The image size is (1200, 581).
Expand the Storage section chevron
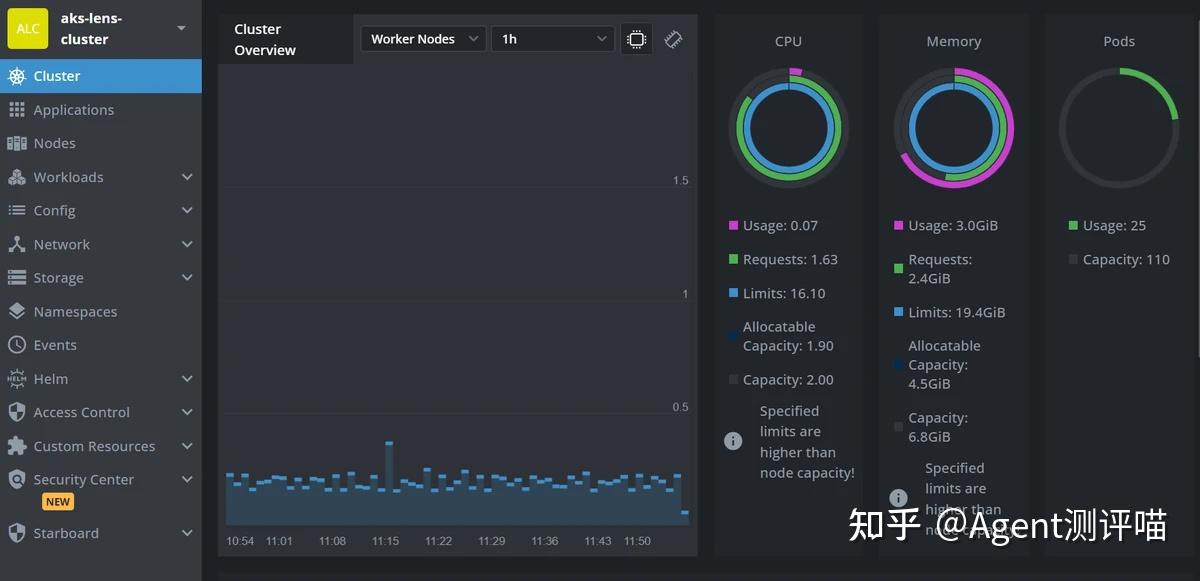(x=187, y=278)
